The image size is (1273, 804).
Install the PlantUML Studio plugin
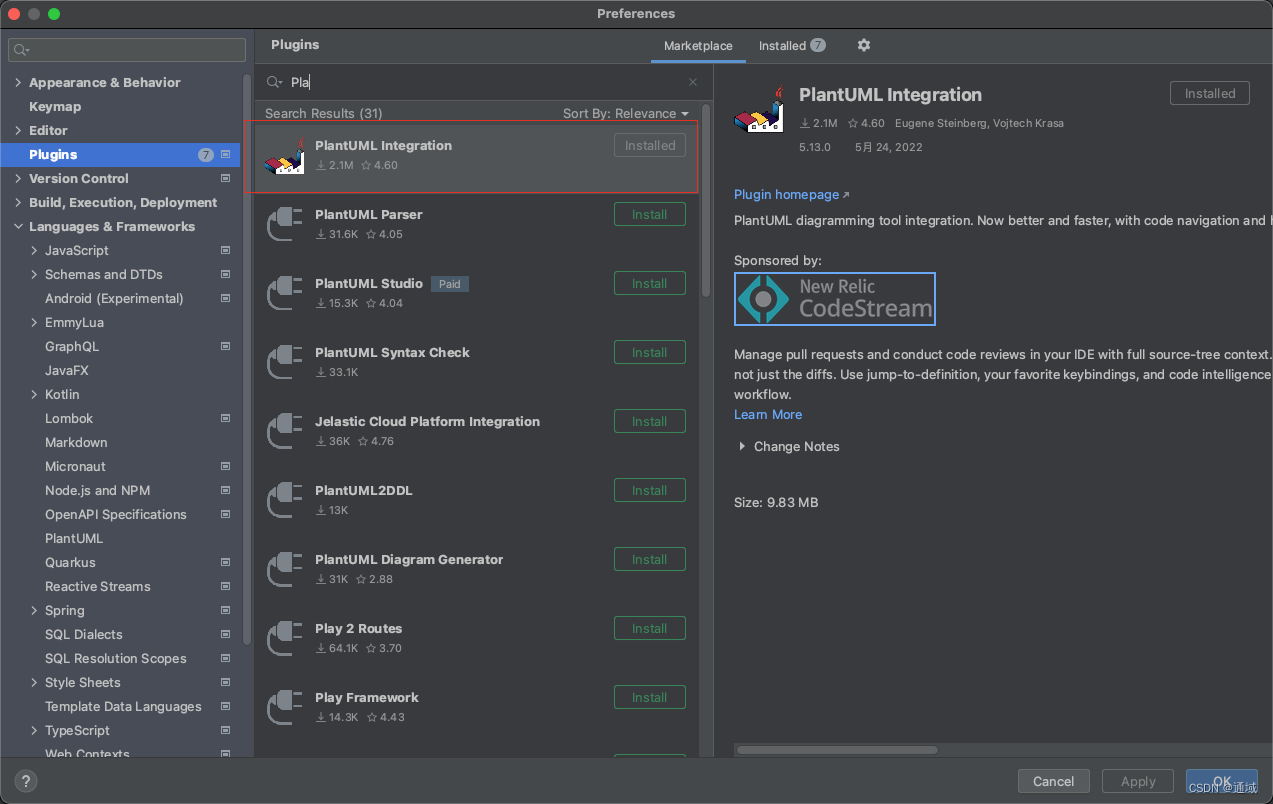[650, 284]
